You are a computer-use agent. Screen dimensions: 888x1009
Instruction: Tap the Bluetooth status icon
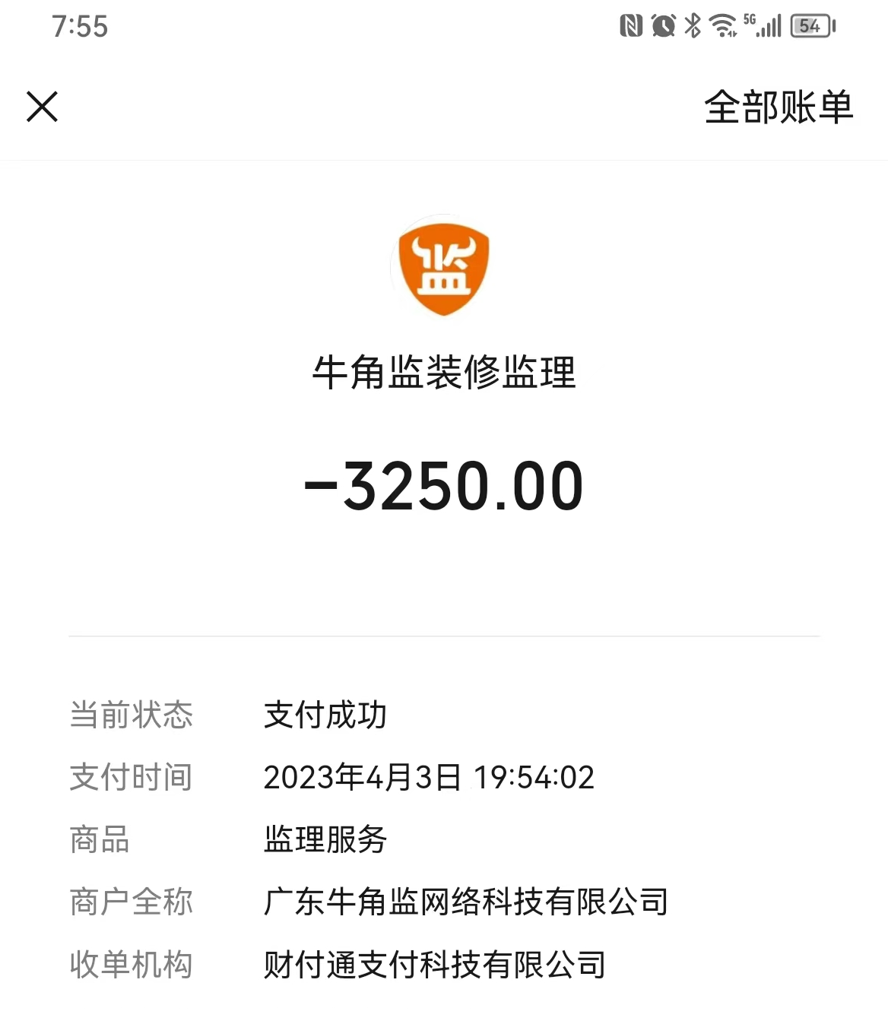(693, 26)
